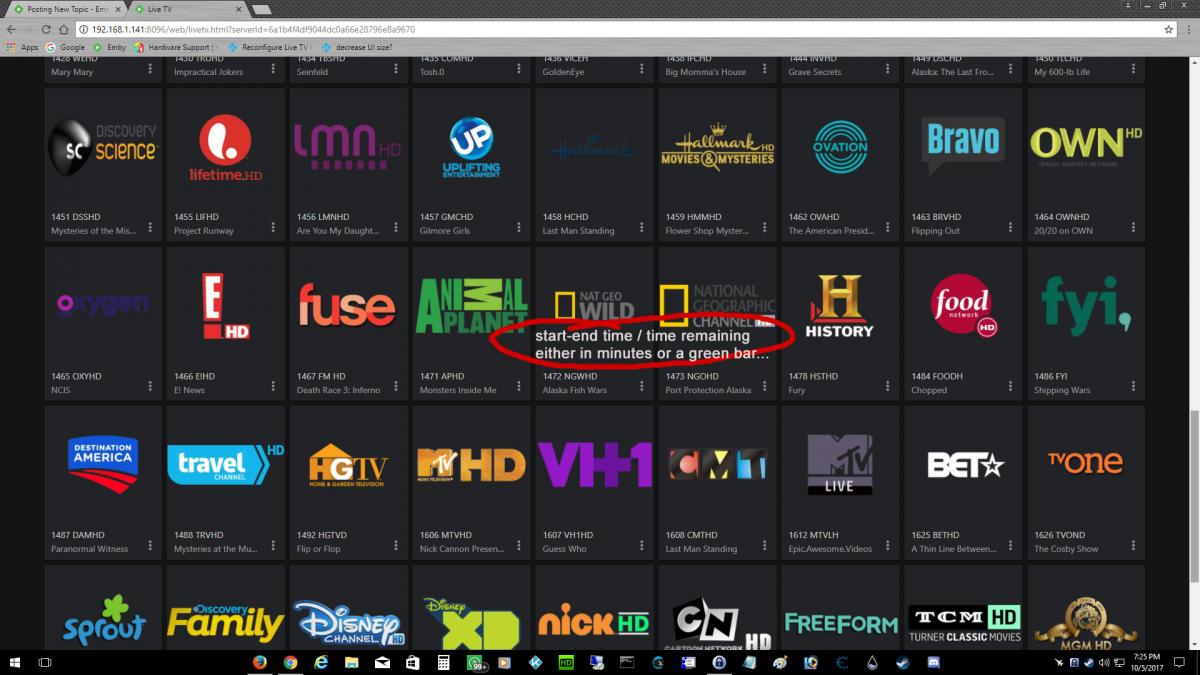Open Chrome from the taskbar
Viewport: 1200px width, 675px height.
(x=290, y=662)
